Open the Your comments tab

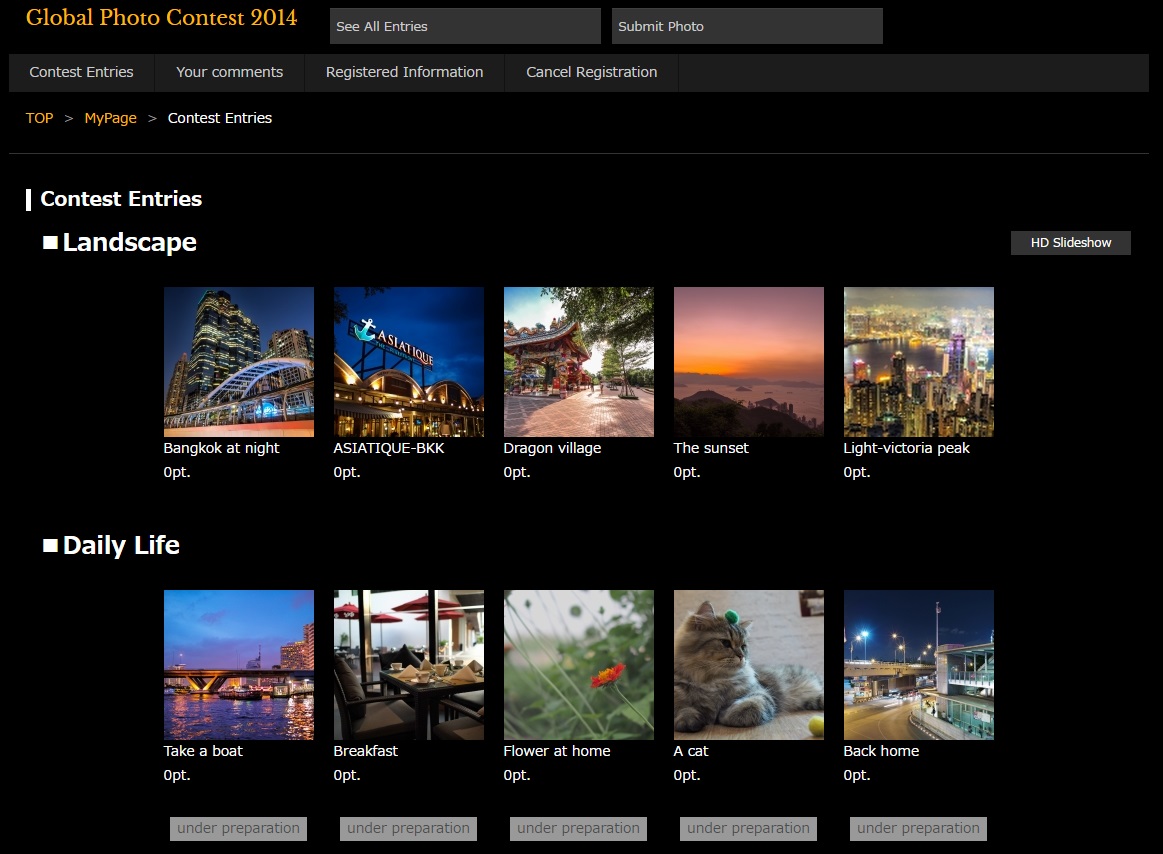tap(229, 72)
